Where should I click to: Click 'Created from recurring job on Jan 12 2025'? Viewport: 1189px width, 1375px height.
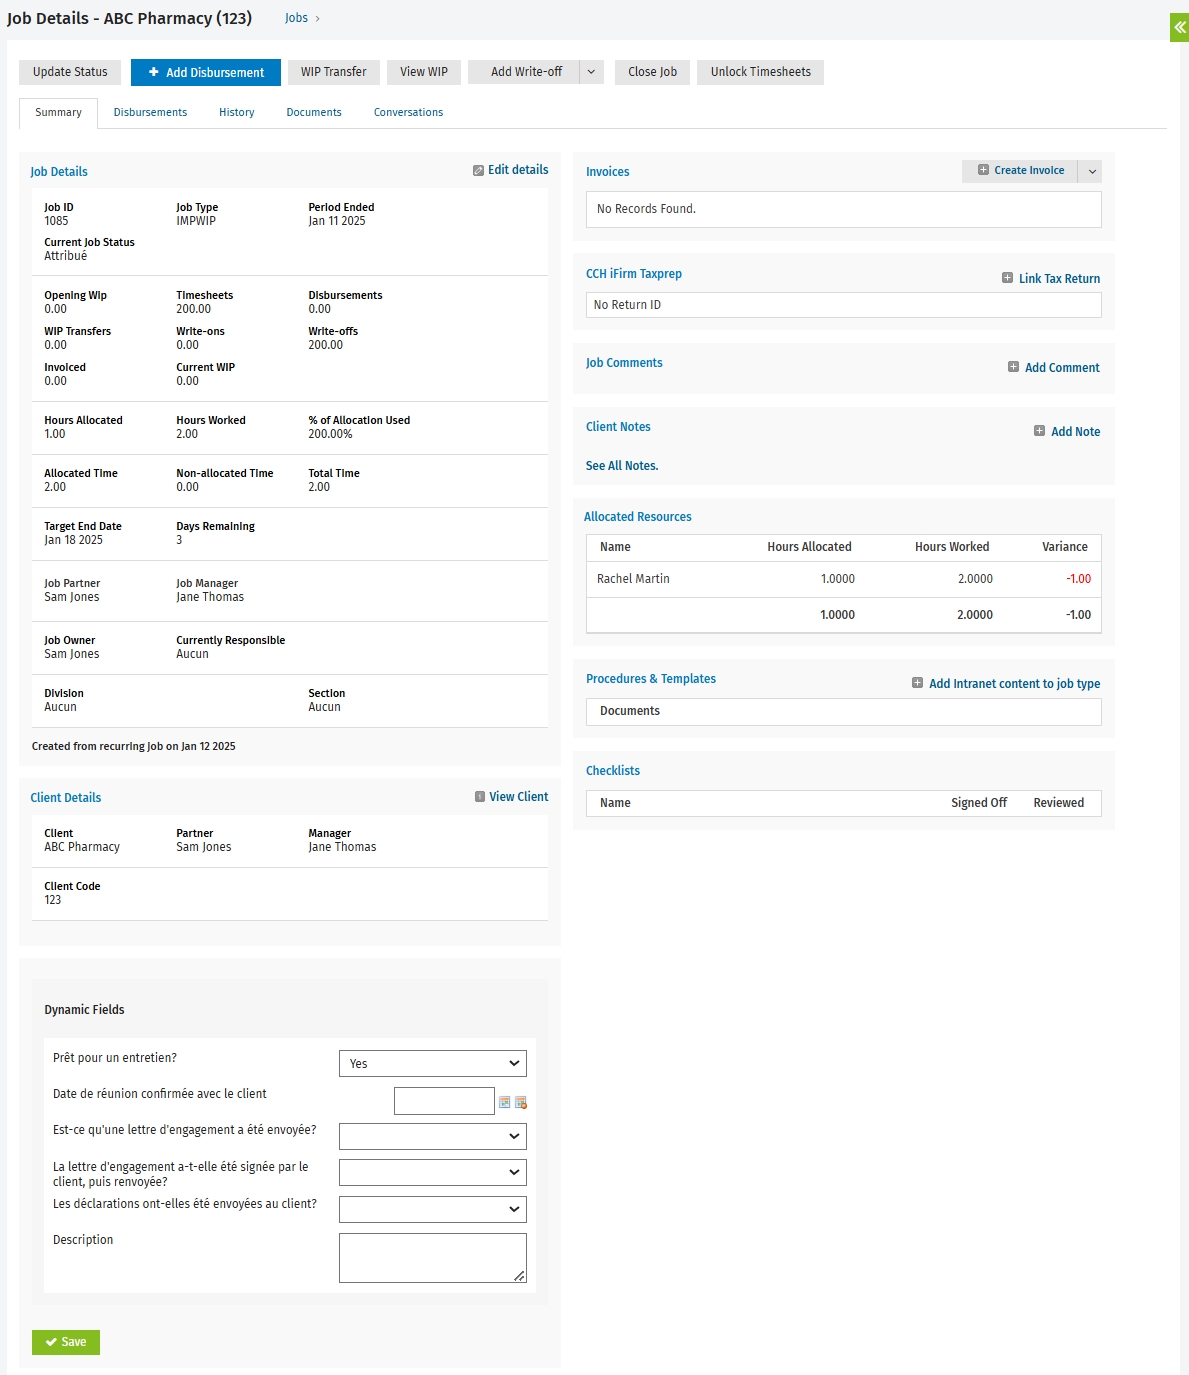click(x=133, y=746)
